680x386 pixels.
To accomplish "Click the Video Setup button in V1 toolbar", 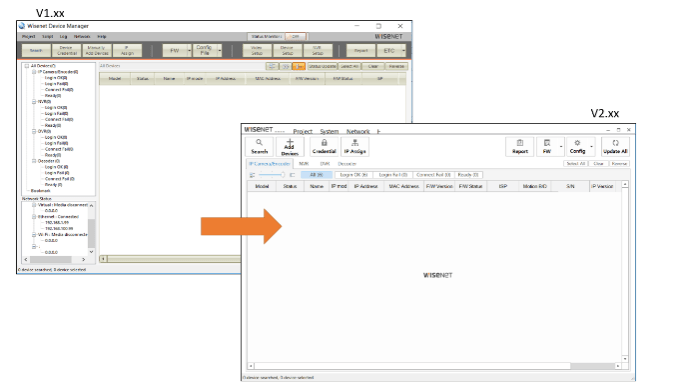I will (257, 51).
